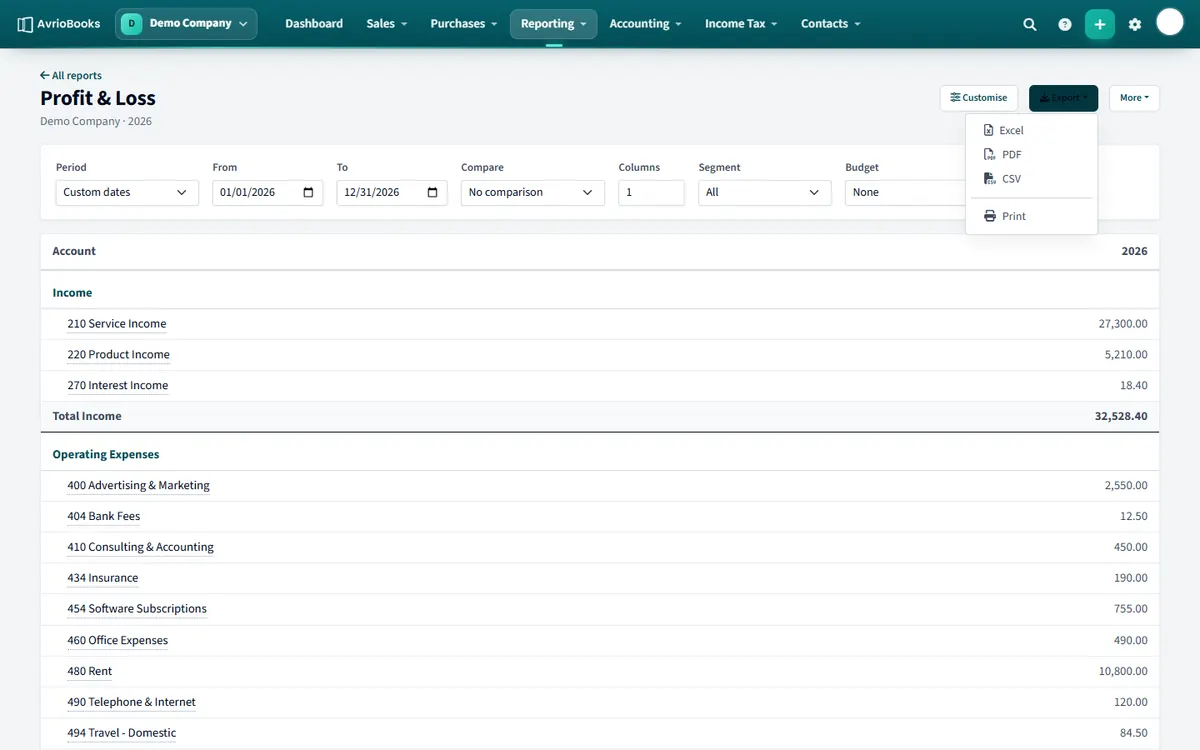Choose Print from the Export menu
This screenshot has width=1200, height=750.
(x=1031, y=216)
